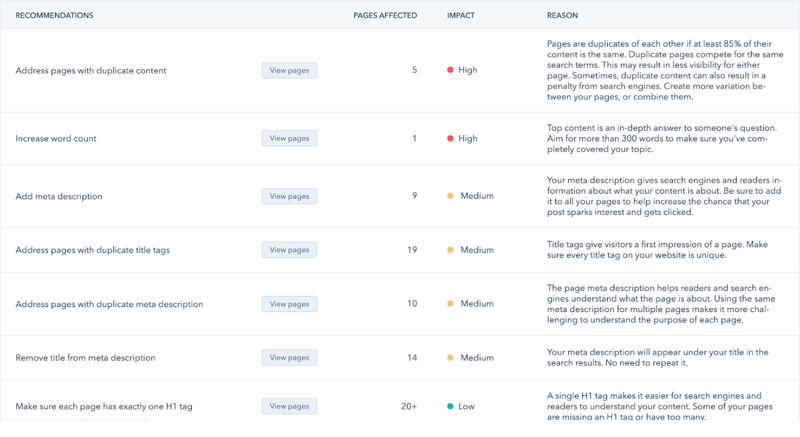This screenshot has height=437, width=800.
Task: Click the orange Medium dot for duplicate meta description
Action: point(450,303)
